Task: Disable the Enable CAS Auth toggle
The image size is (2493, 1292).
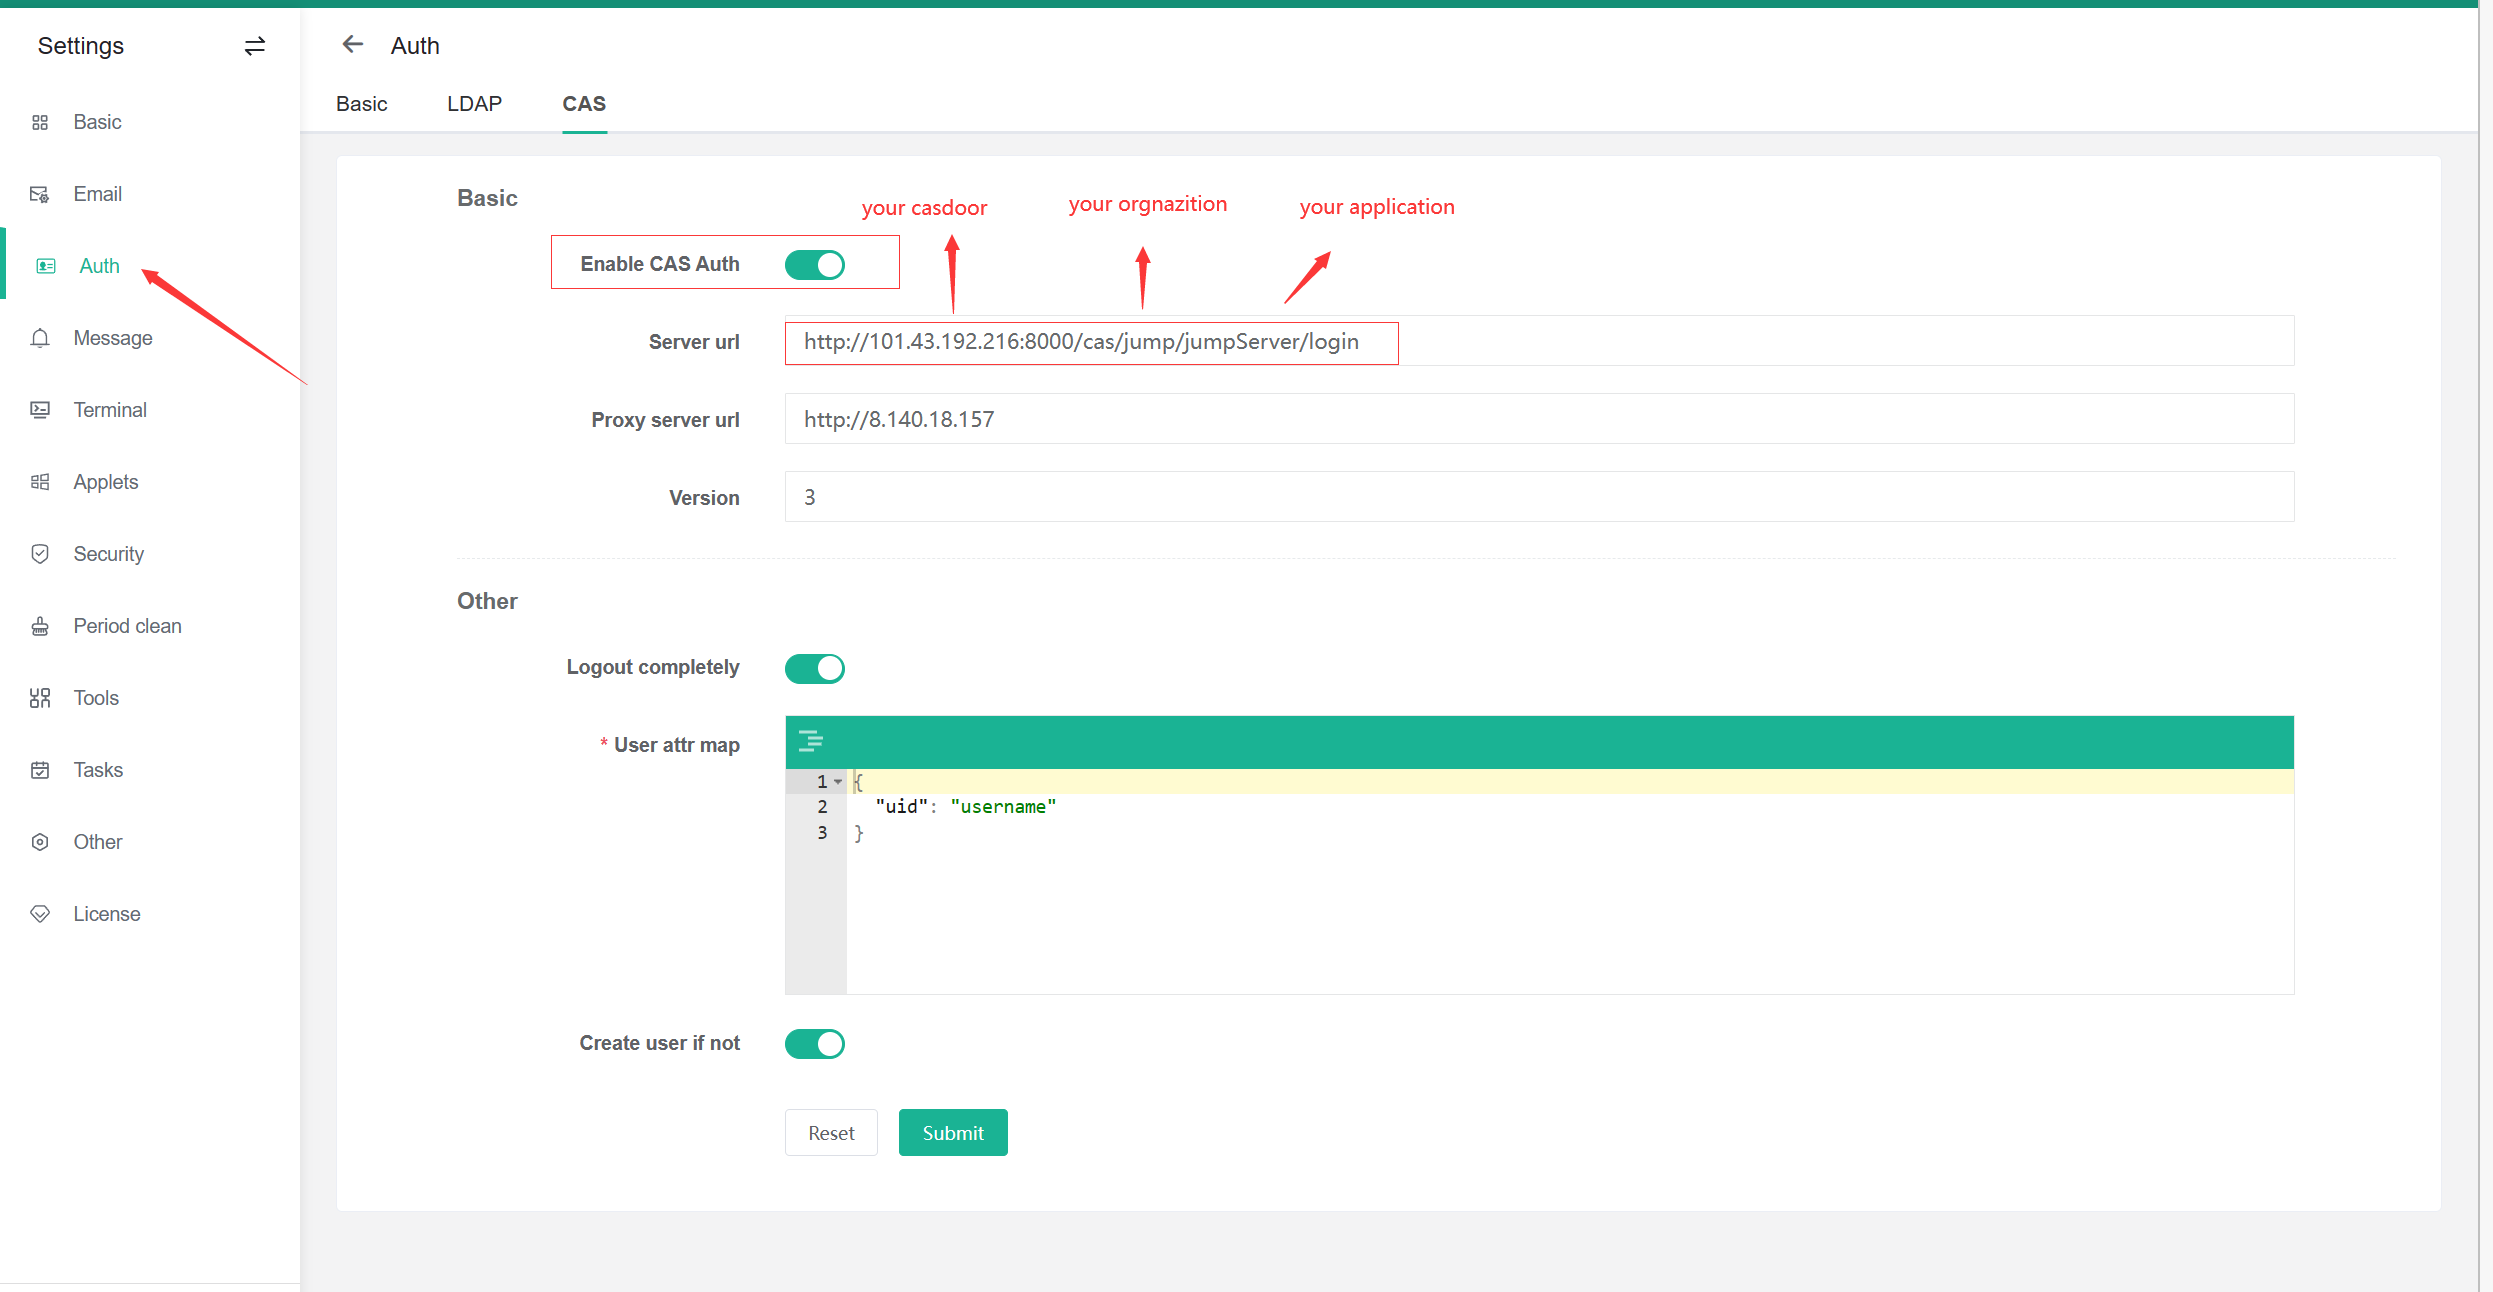Action: pyautogui.click(x=816, y=263)
